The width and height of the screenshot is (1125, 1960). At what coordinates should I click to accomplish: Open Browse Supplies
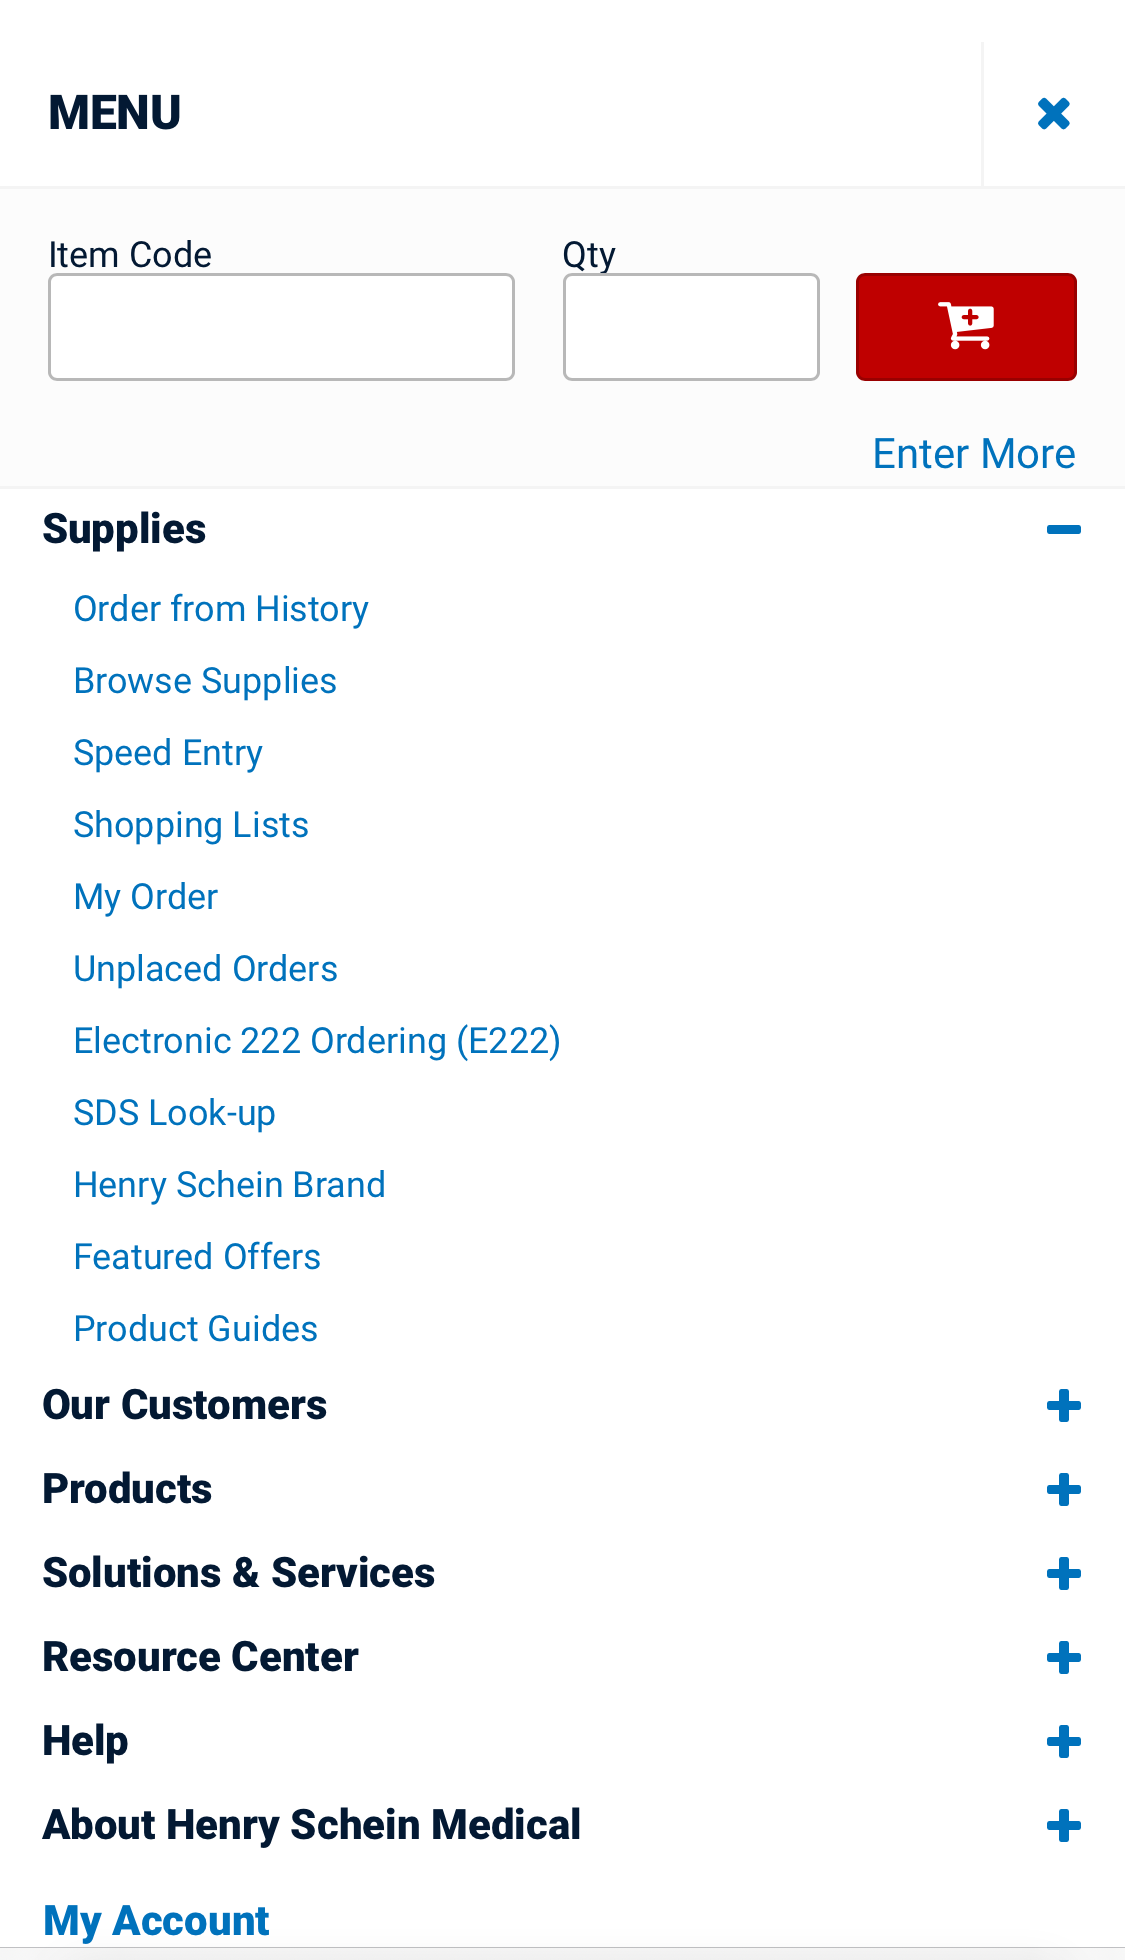pyautogui.click(x=205, y=680)
